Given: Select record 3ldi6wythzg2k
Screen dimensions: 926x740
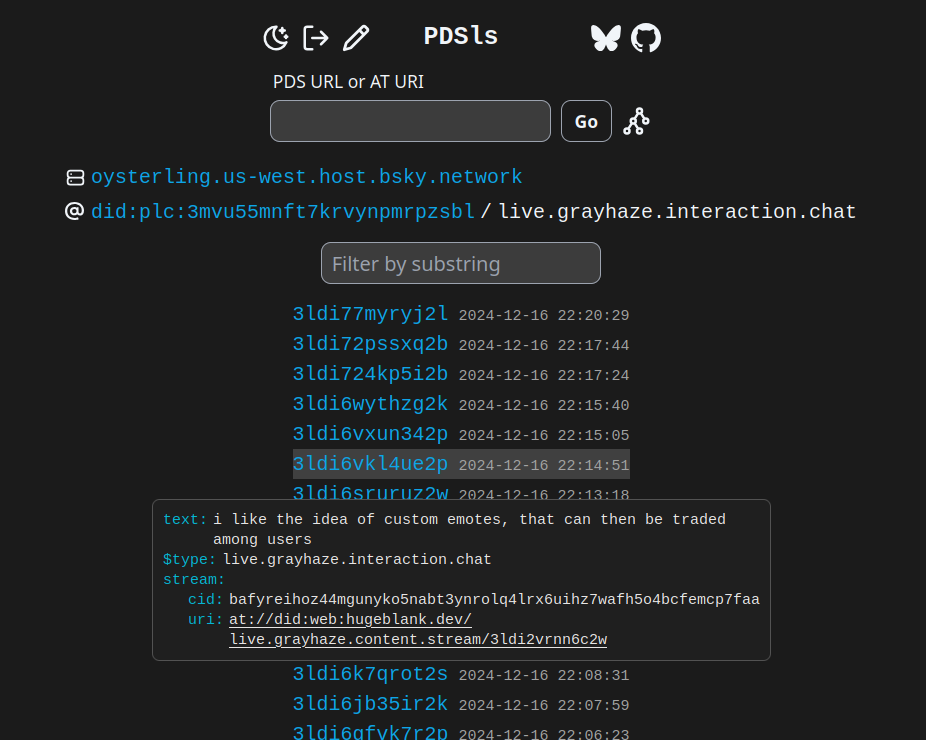Looking at the screenshot, I should 370,405.
